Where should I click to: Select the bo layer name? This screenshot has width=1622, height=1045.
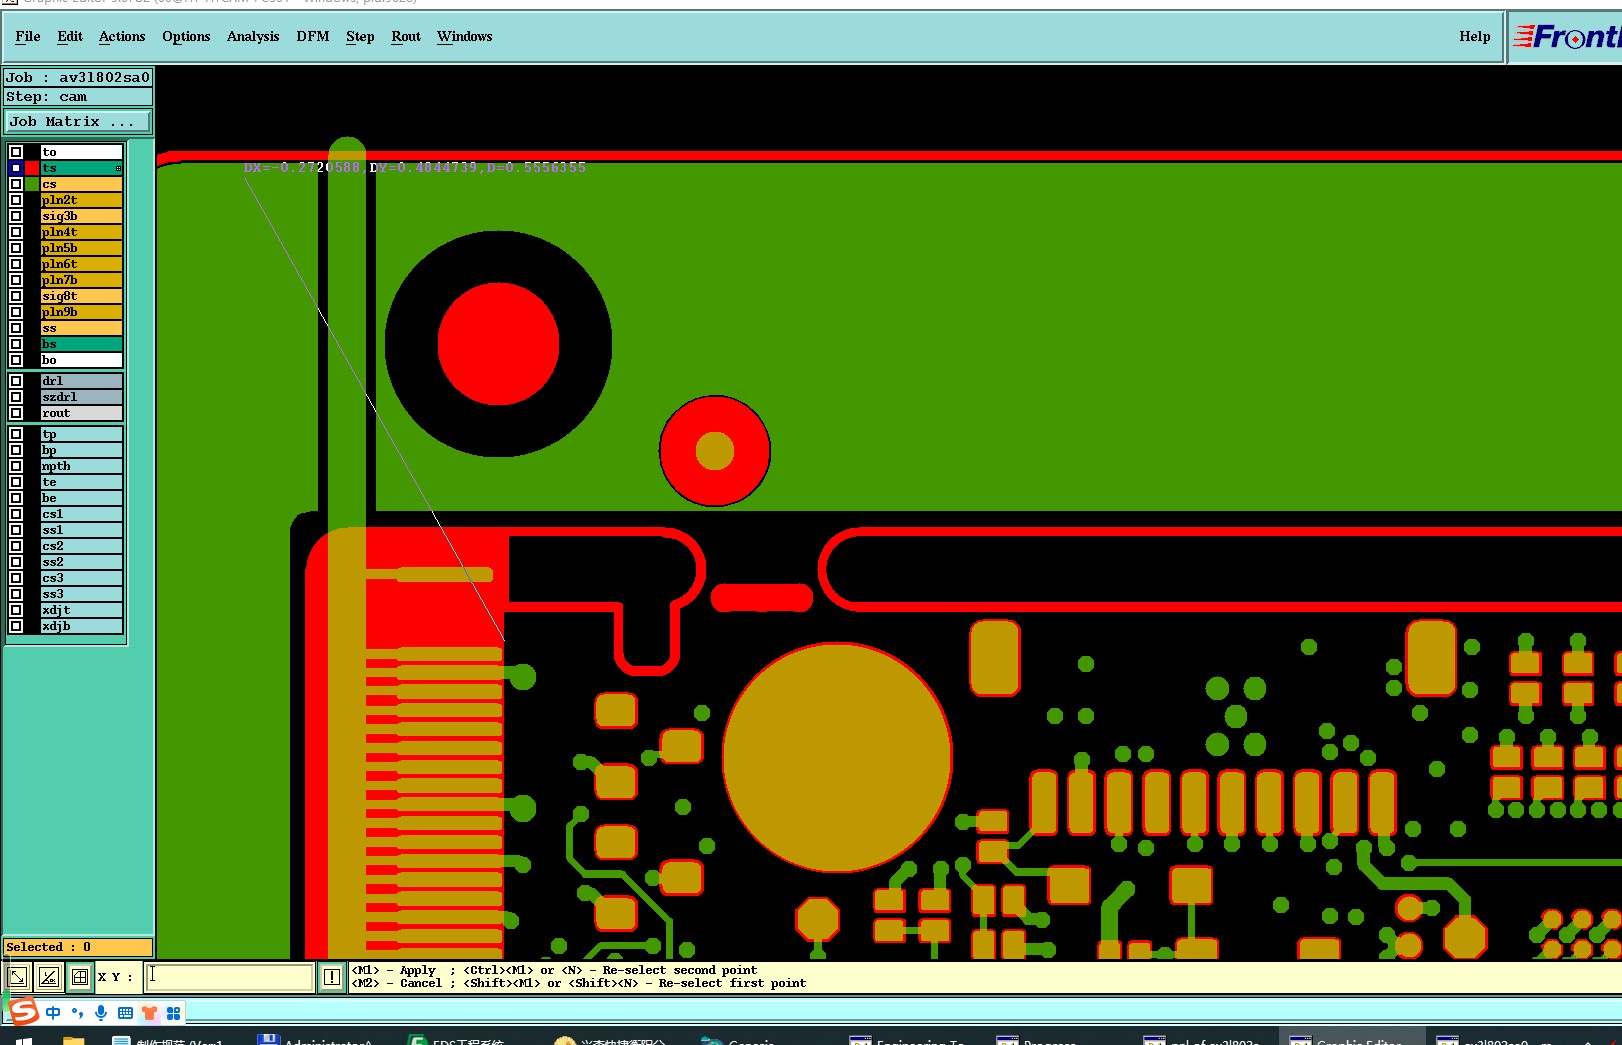pos(82,360)
